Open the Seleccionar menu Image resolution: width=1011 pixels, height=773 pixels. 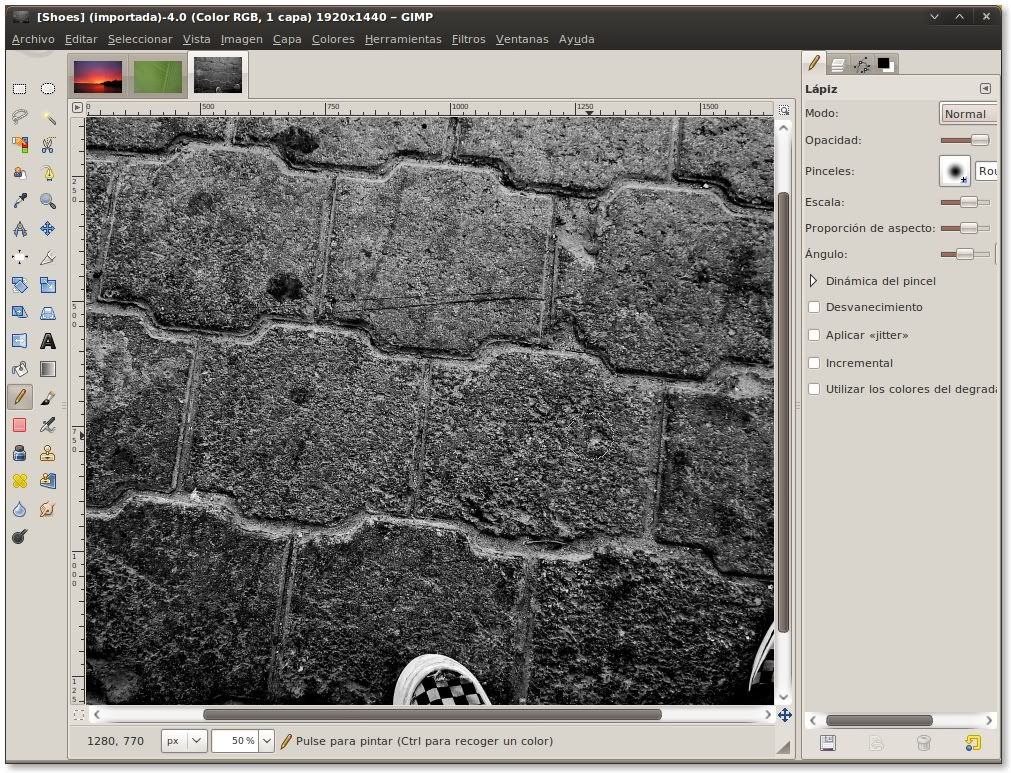140,39
